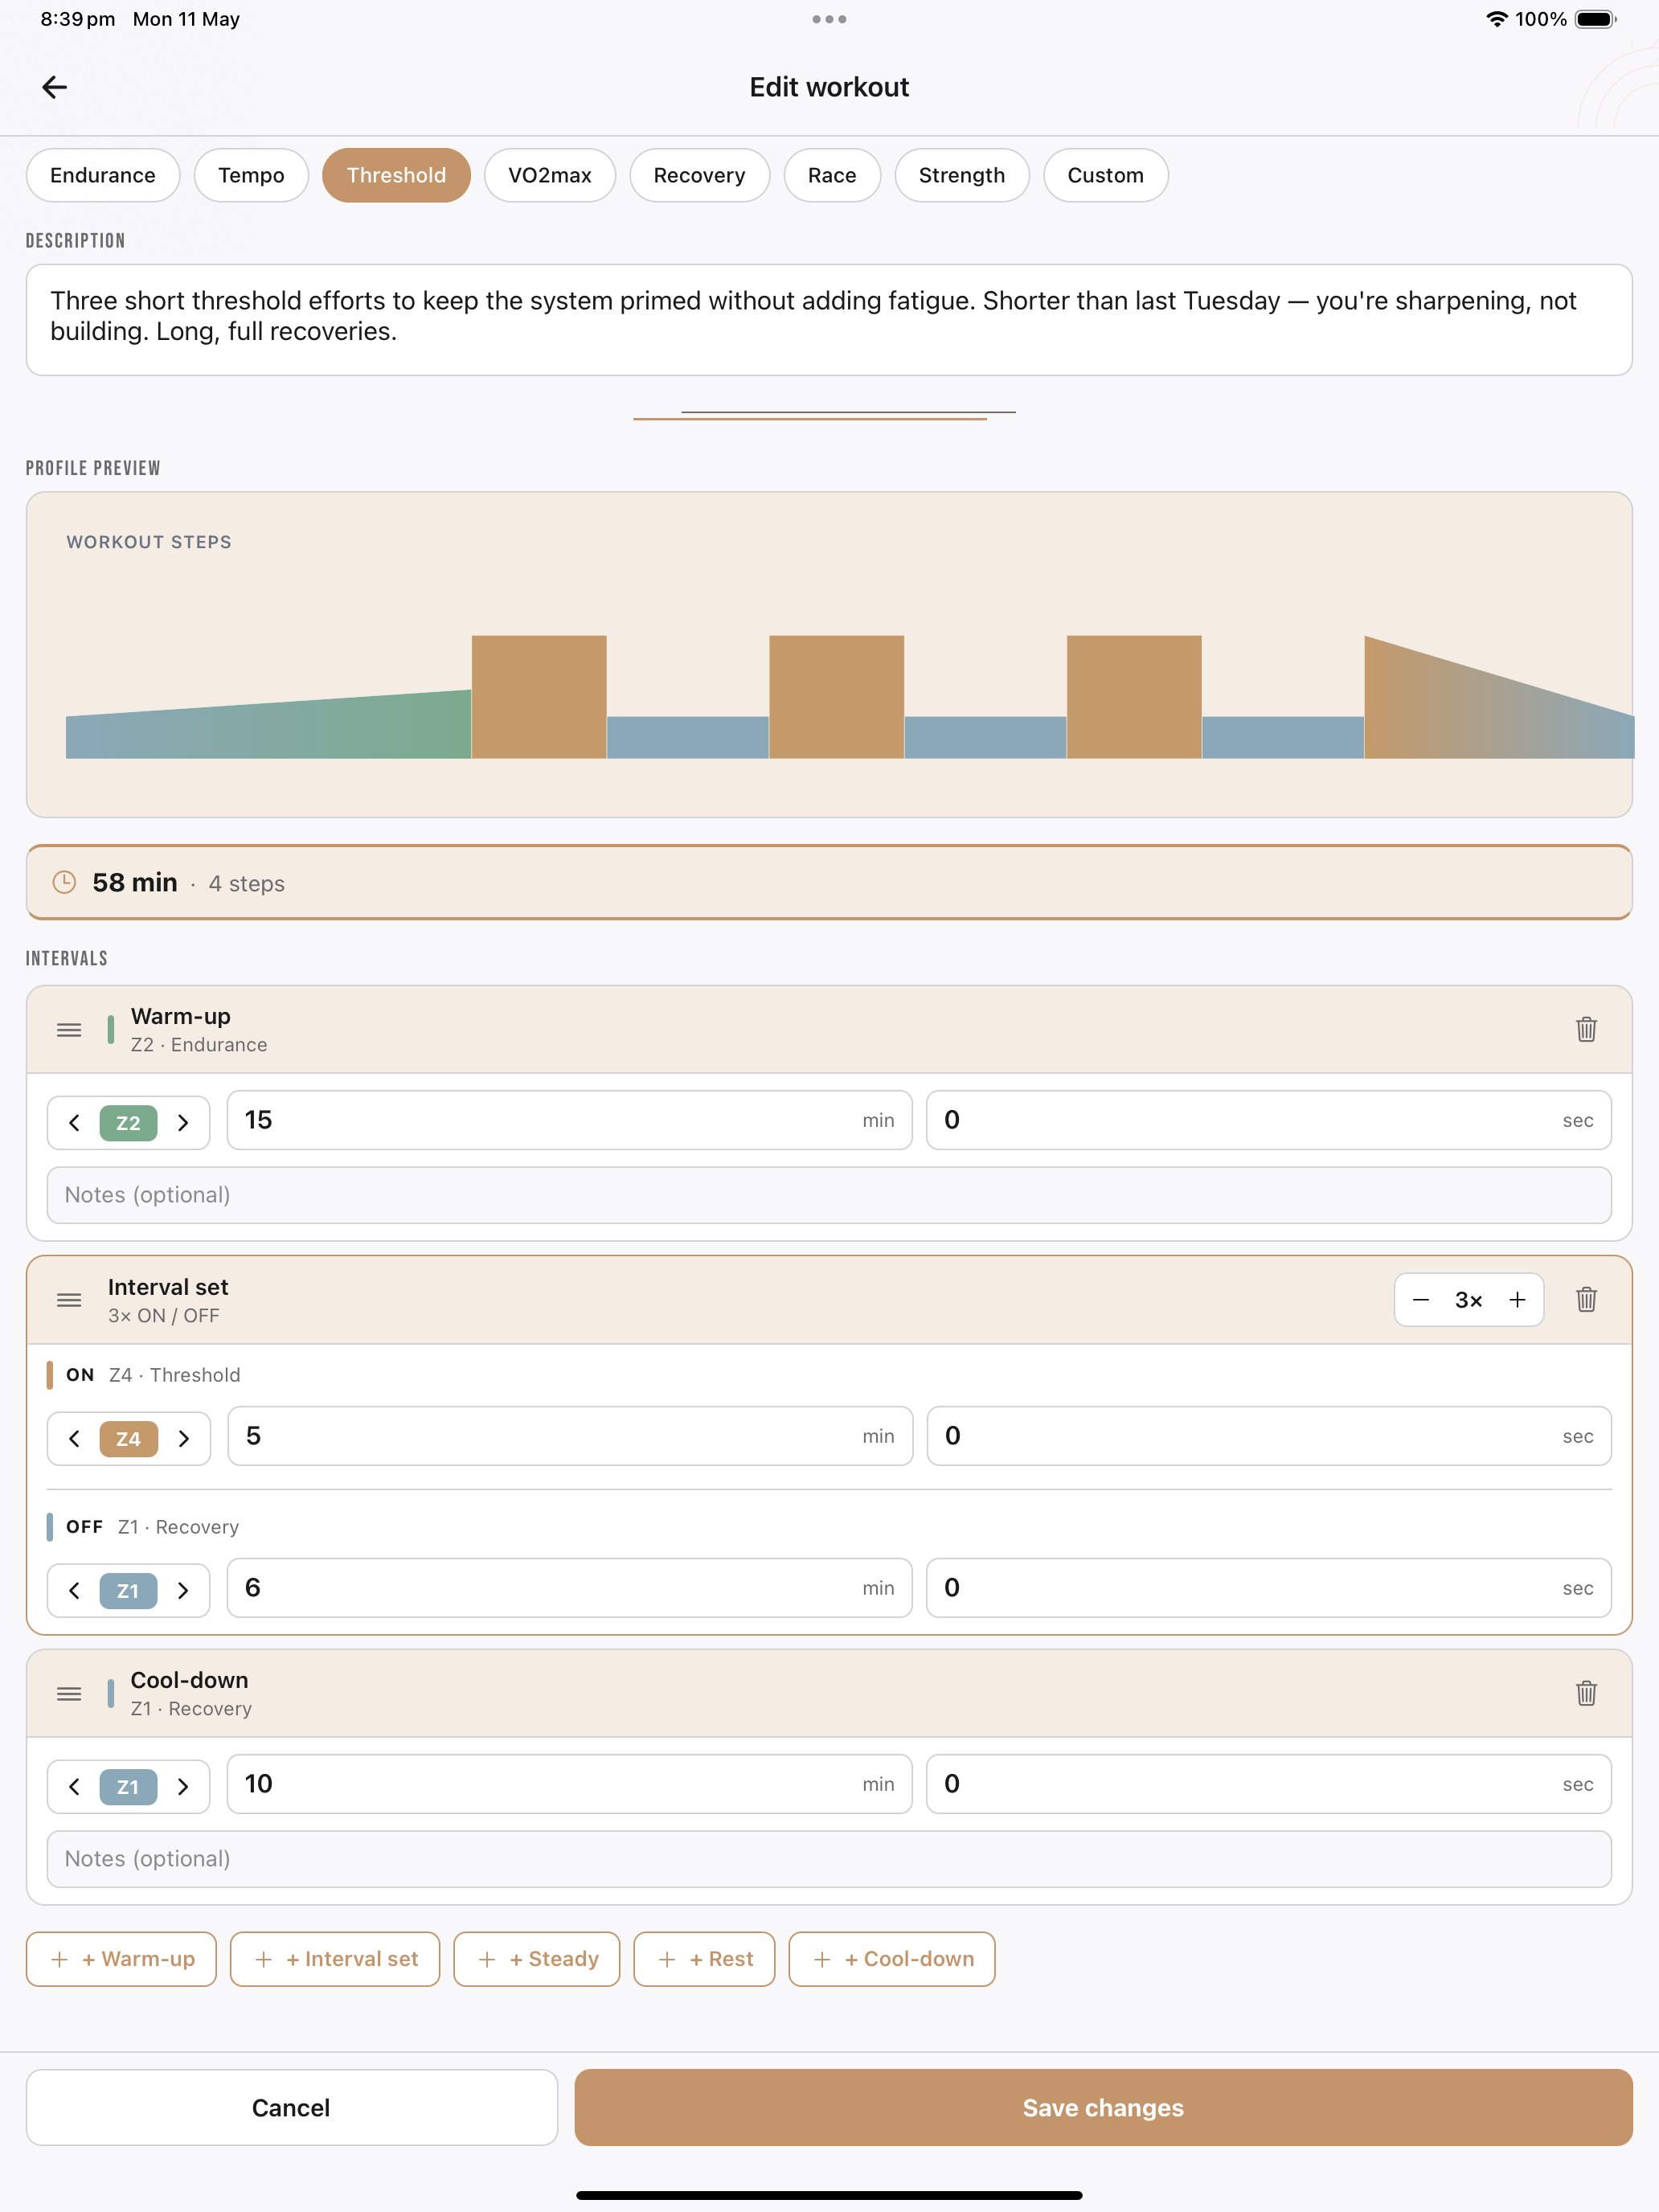The width and height of the screenshot is (1659, 2212).
Task: Add a Warm-up step
Action: pyautogui.click(x=121, y=1959)
